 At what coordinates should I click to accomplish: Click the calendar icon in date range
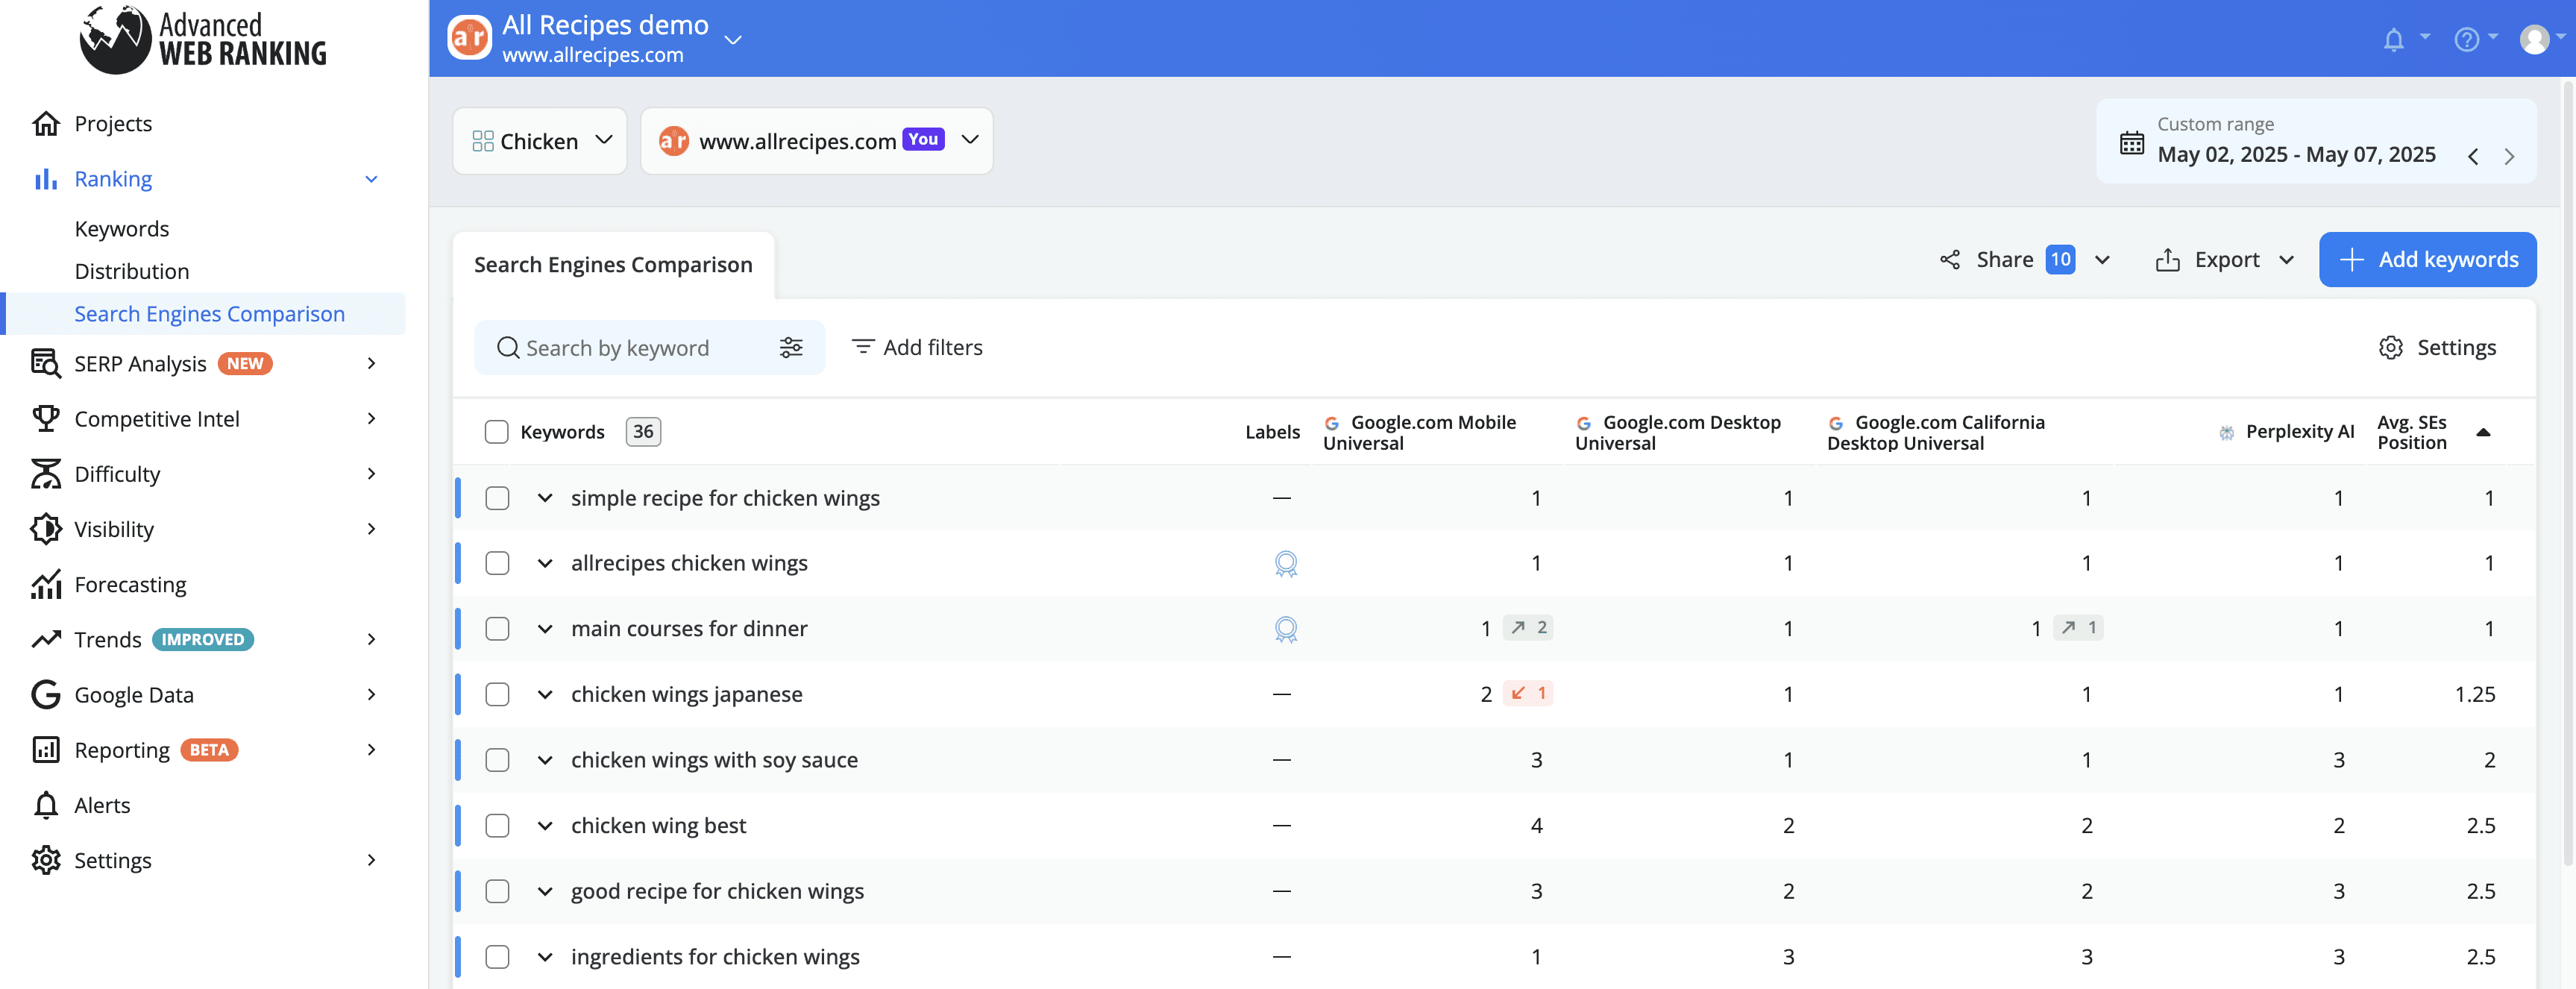click(x=2131, y=143)
